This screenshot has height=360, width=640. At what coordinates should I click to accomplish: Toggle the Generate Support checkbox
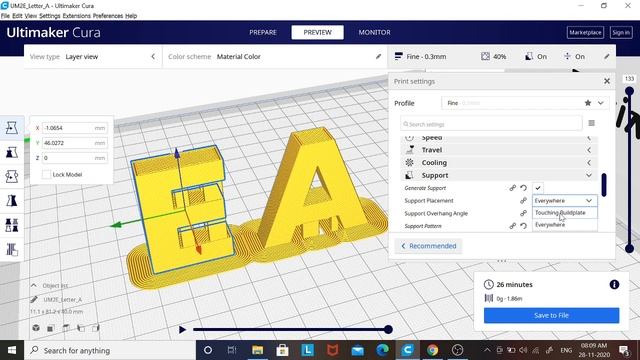click(538, 188)
